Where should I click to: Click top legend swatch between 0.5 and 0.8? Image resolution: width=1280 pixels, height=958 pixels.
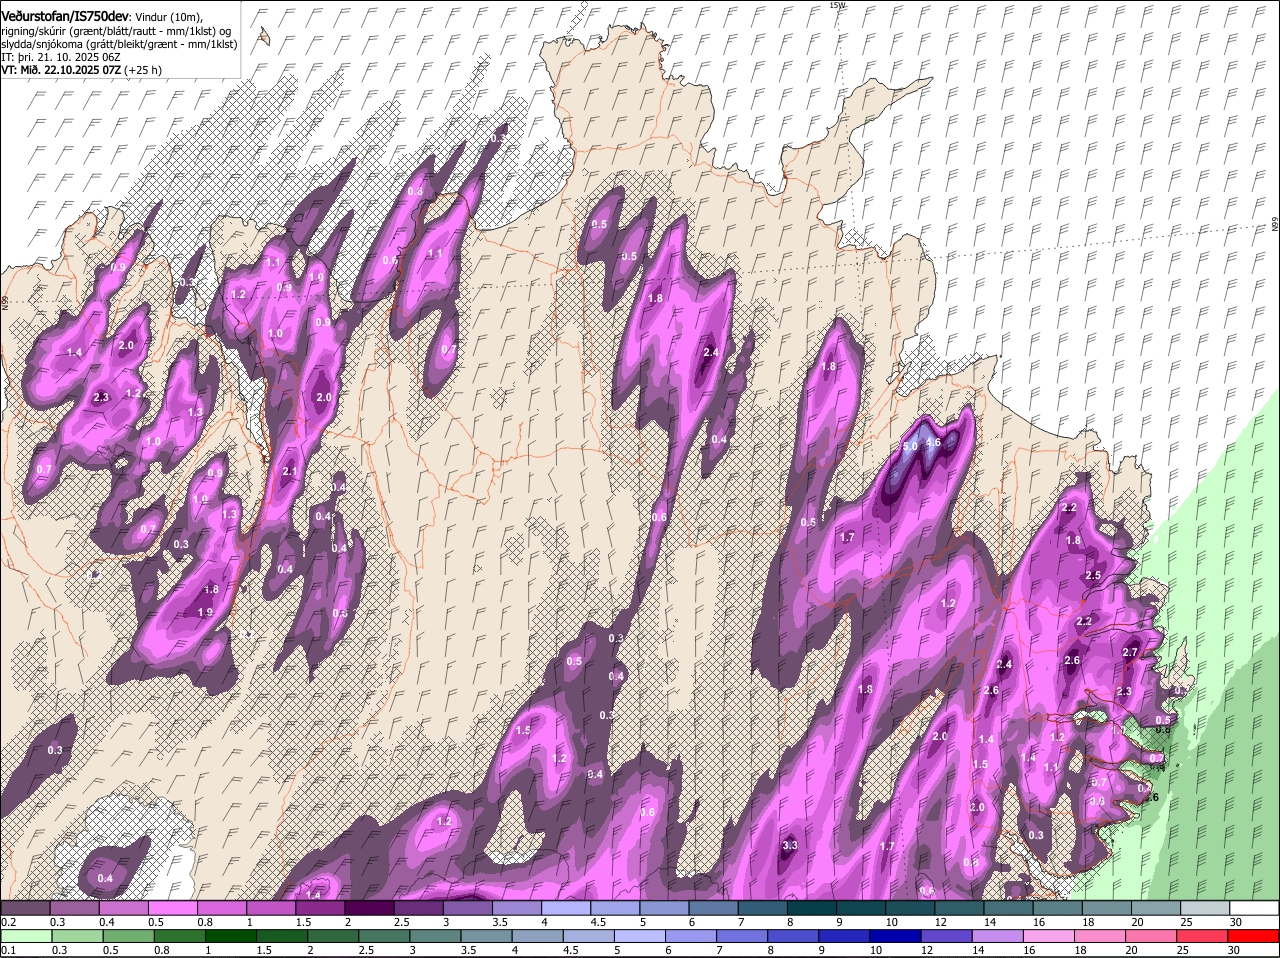(172, 908)
